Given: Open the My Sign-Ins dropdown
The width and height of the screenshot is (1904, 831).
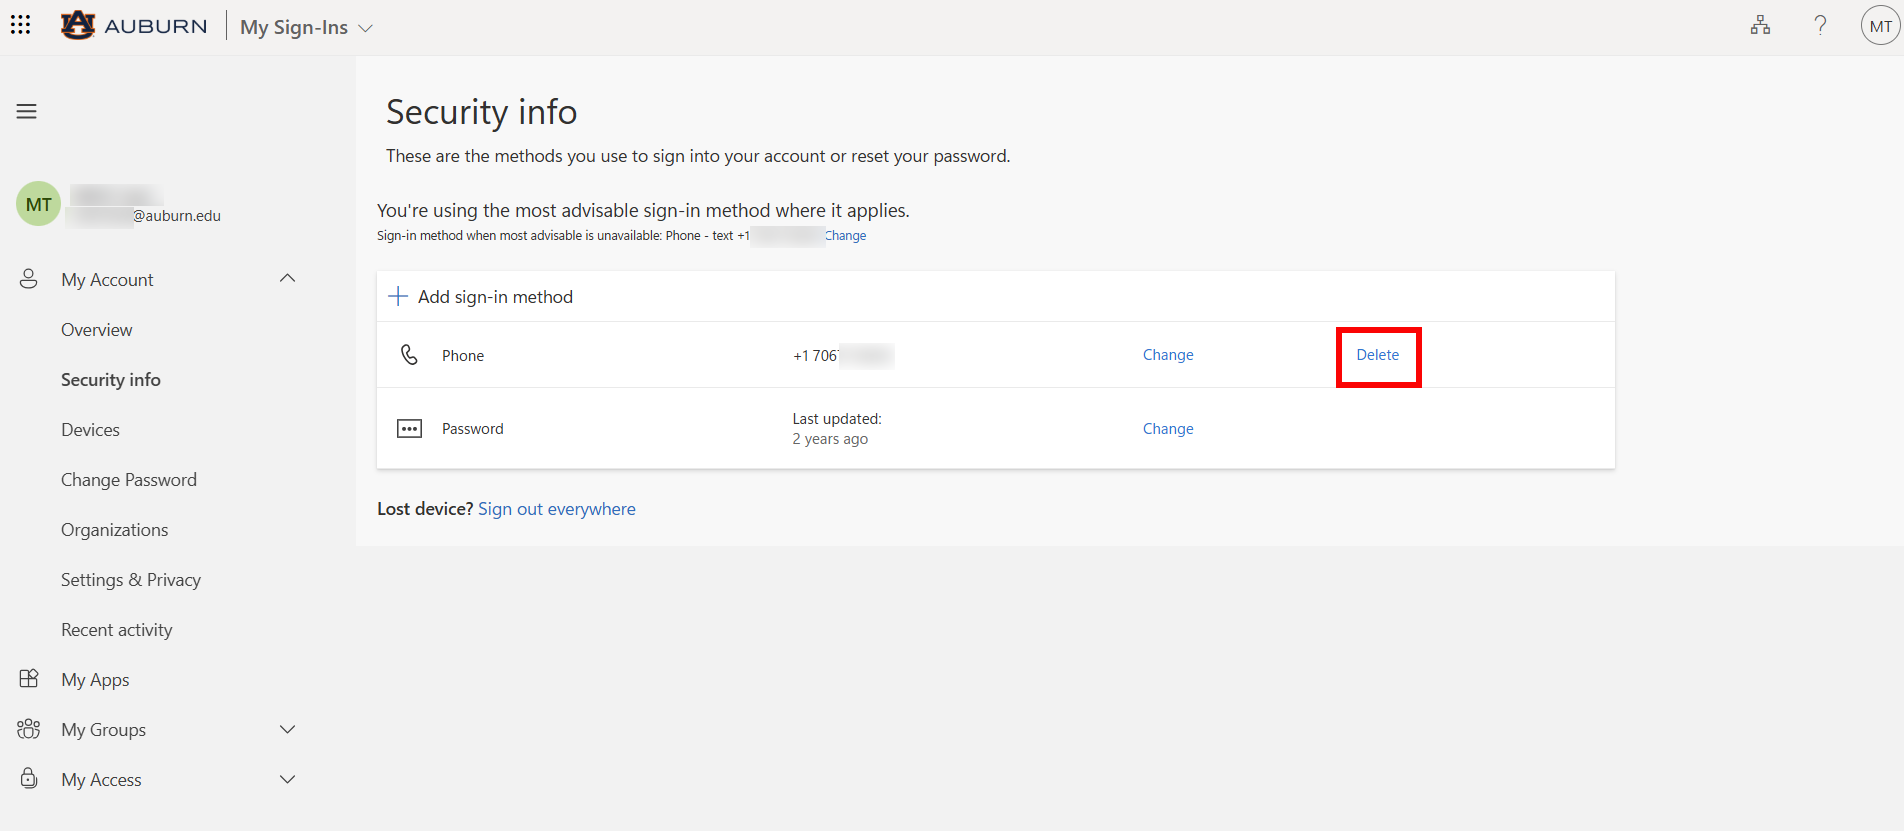Looking at the screenshot, I should (306, 28).
